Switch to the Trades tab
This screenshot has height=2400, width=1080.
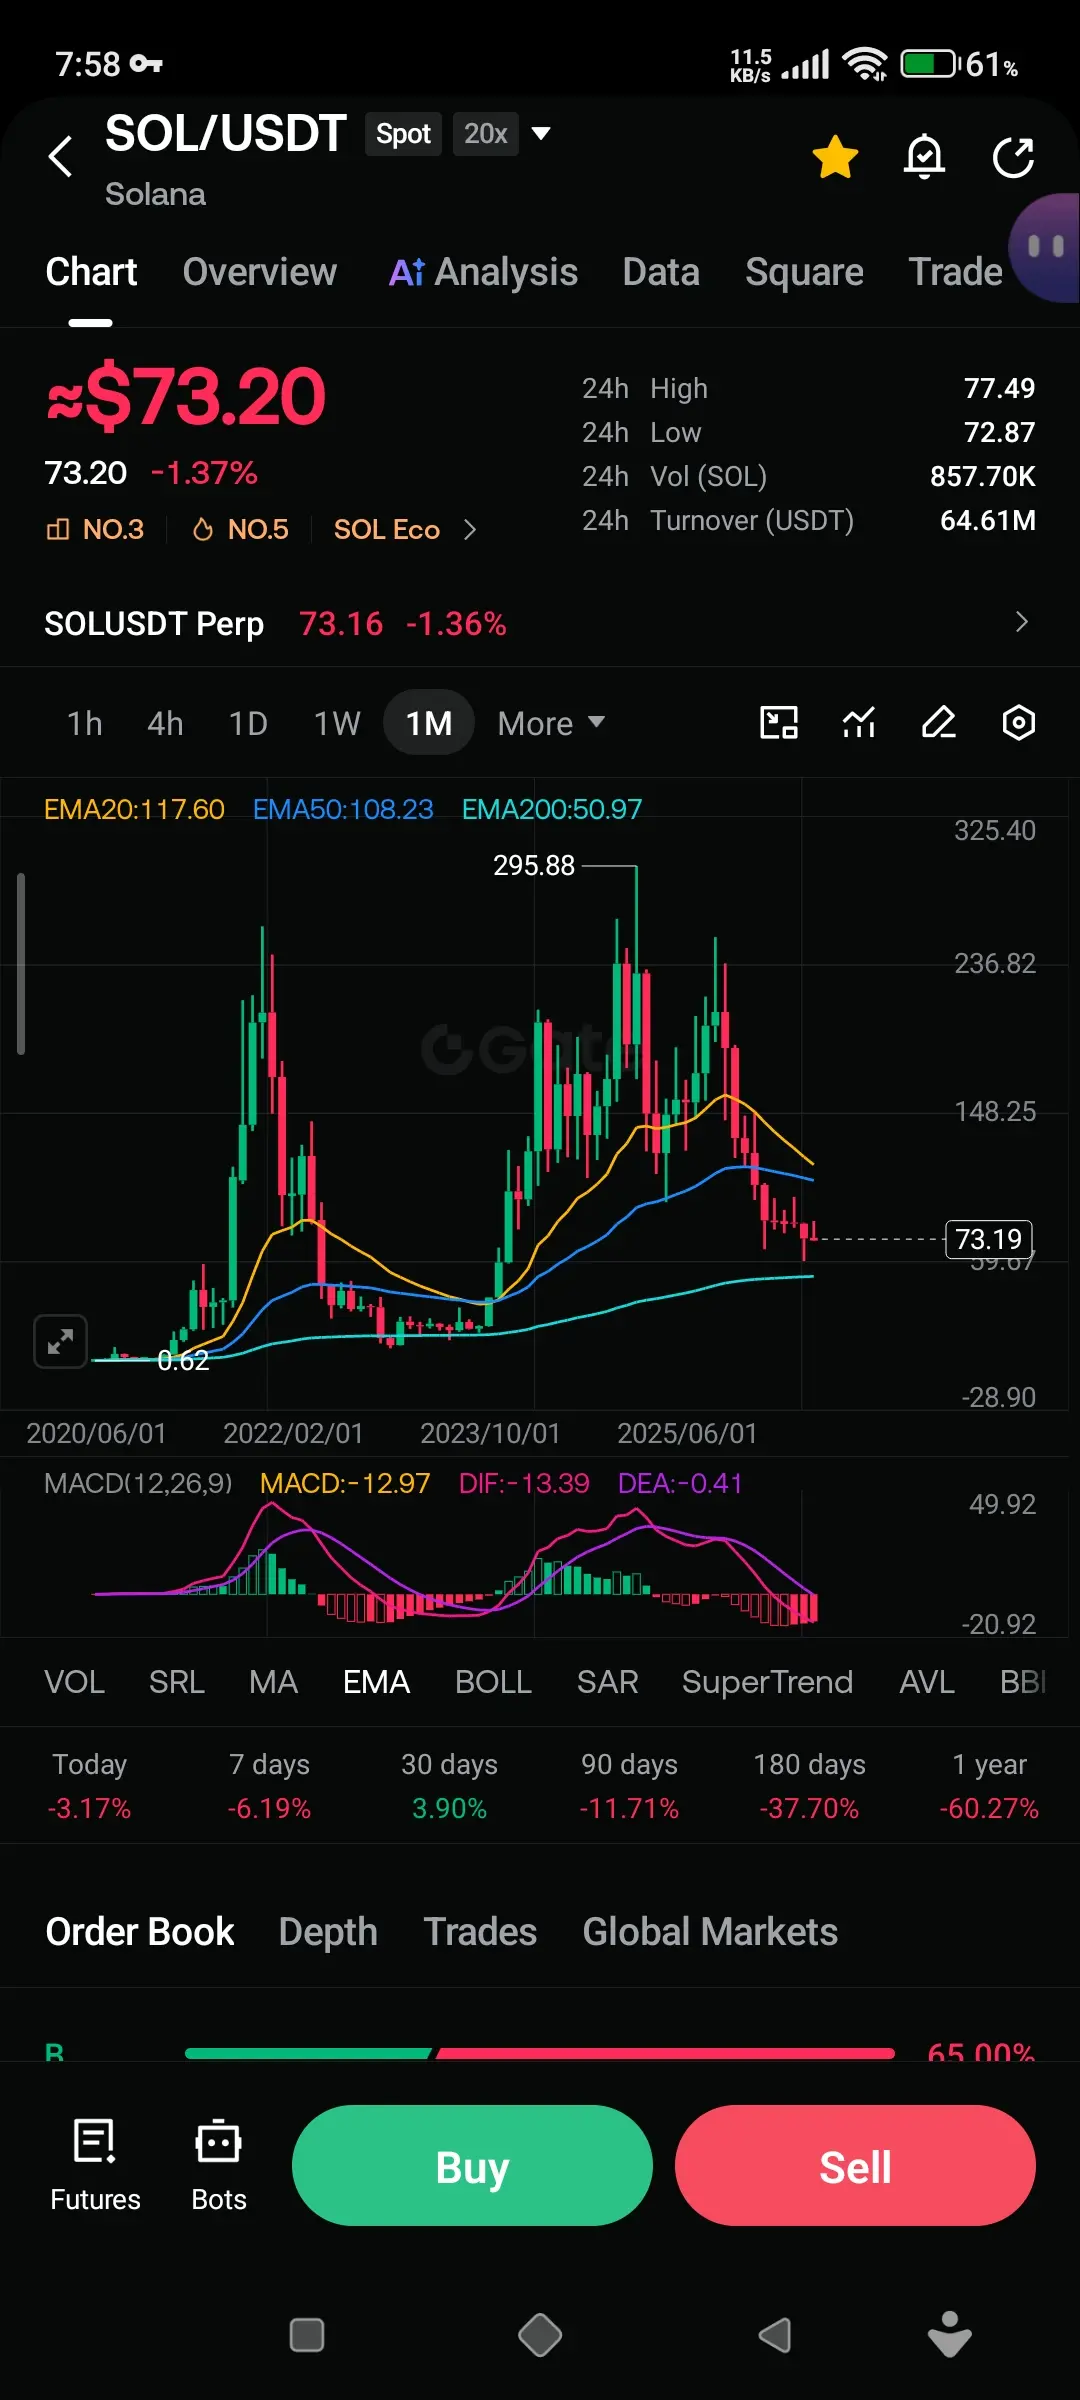[480, 1932]
